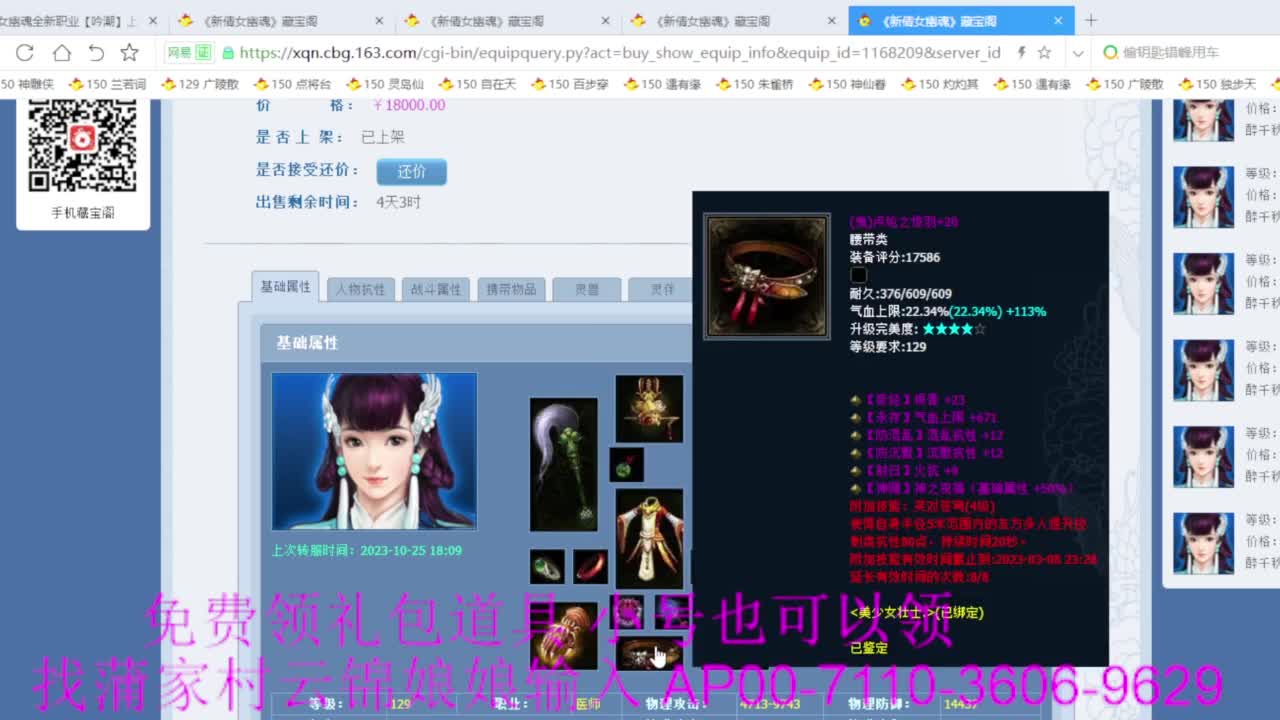Click the golden headgear equipment icon
1280x720 pixels.
coord(649,408)
